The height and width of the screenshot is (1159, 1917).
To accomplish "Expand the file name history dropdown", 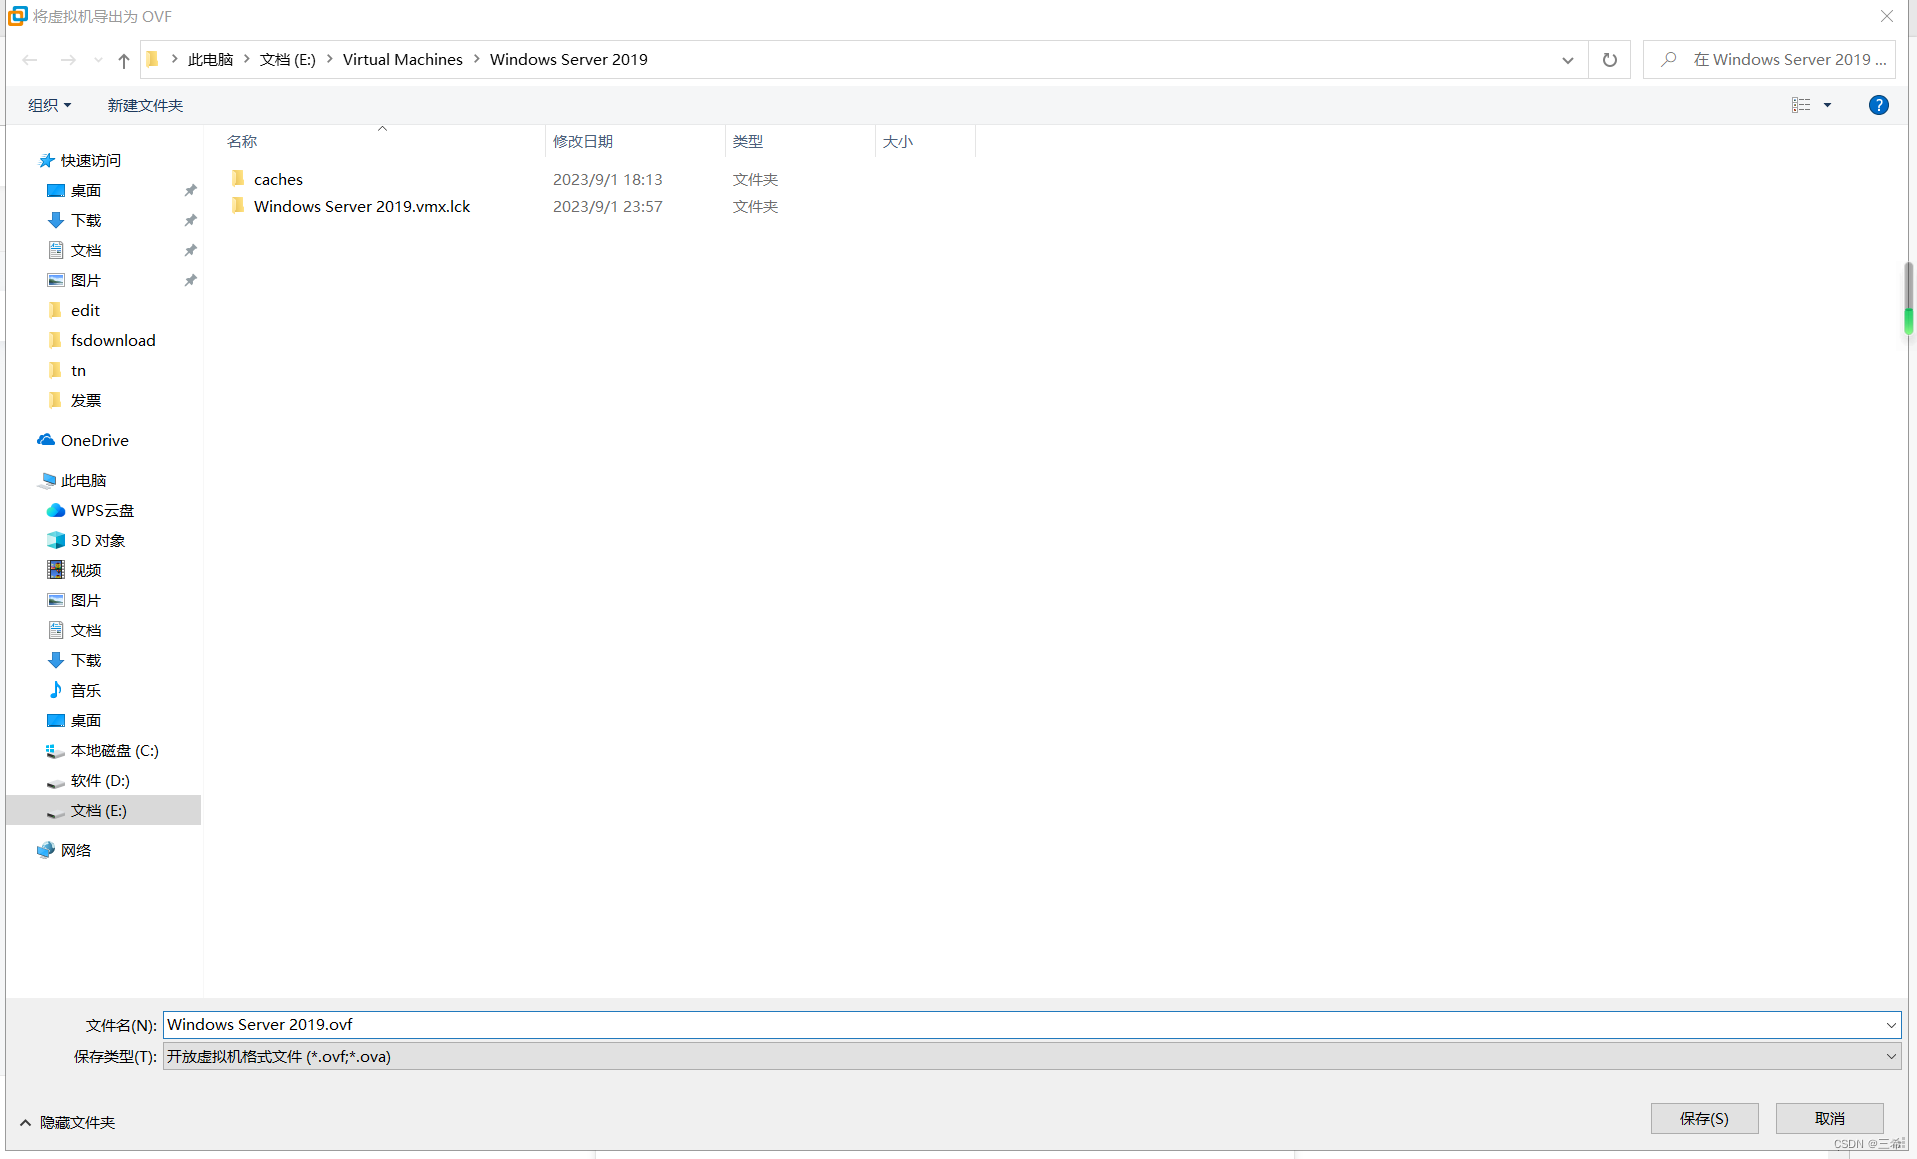I will [1891, 1025].
